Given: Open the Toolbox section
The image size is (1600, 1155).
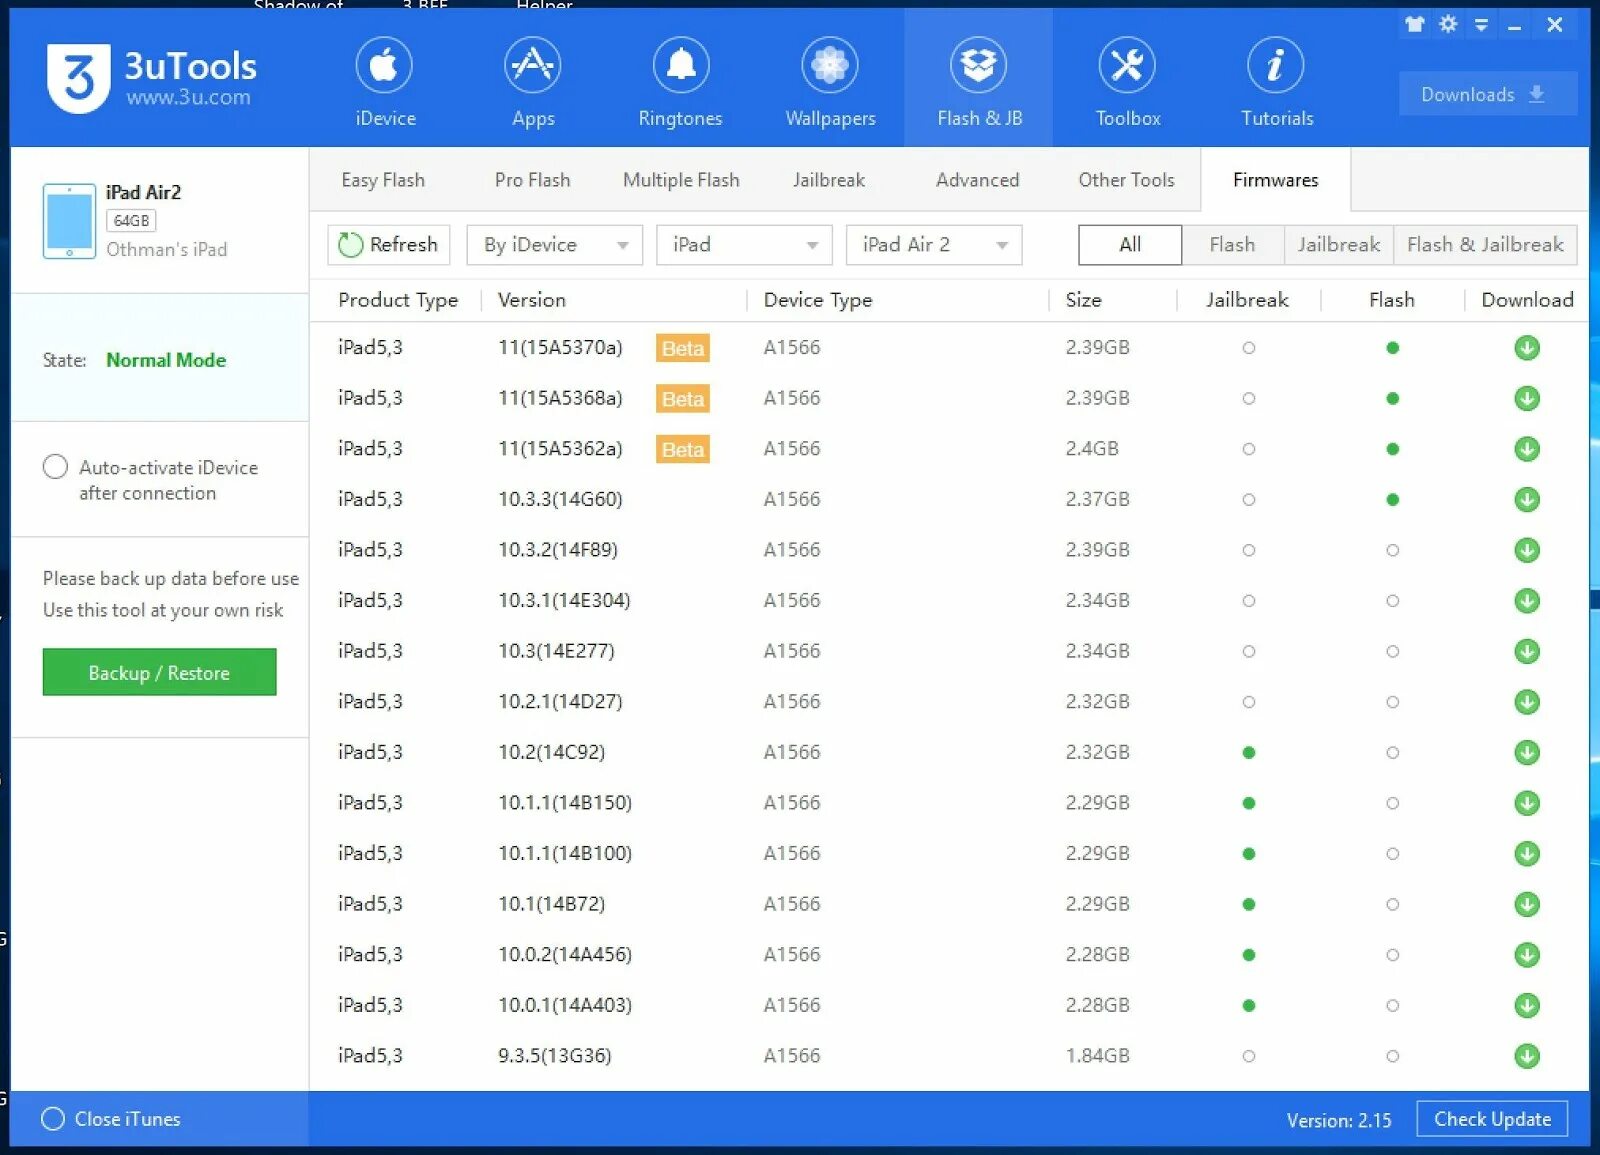Looking at the screenshot, I should (x=1128, y=83).
